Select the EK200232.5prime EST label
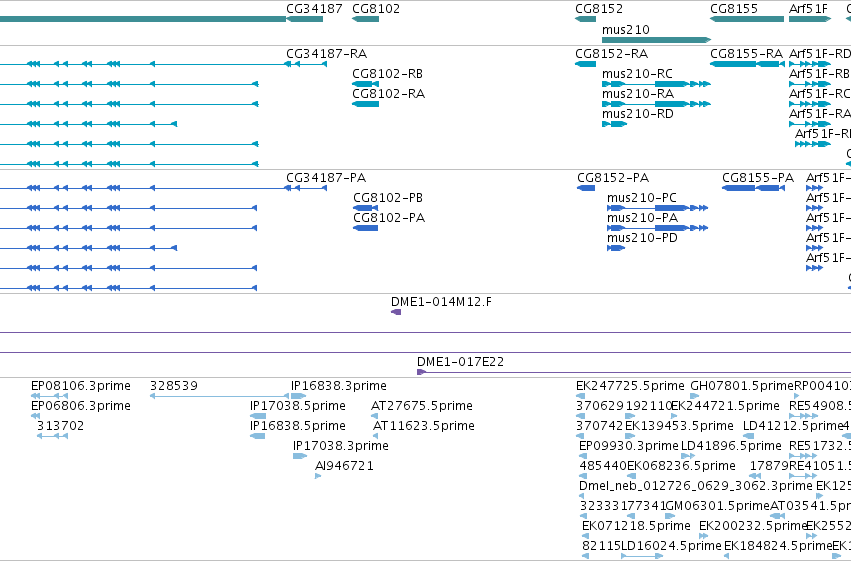 pos(753,526)
